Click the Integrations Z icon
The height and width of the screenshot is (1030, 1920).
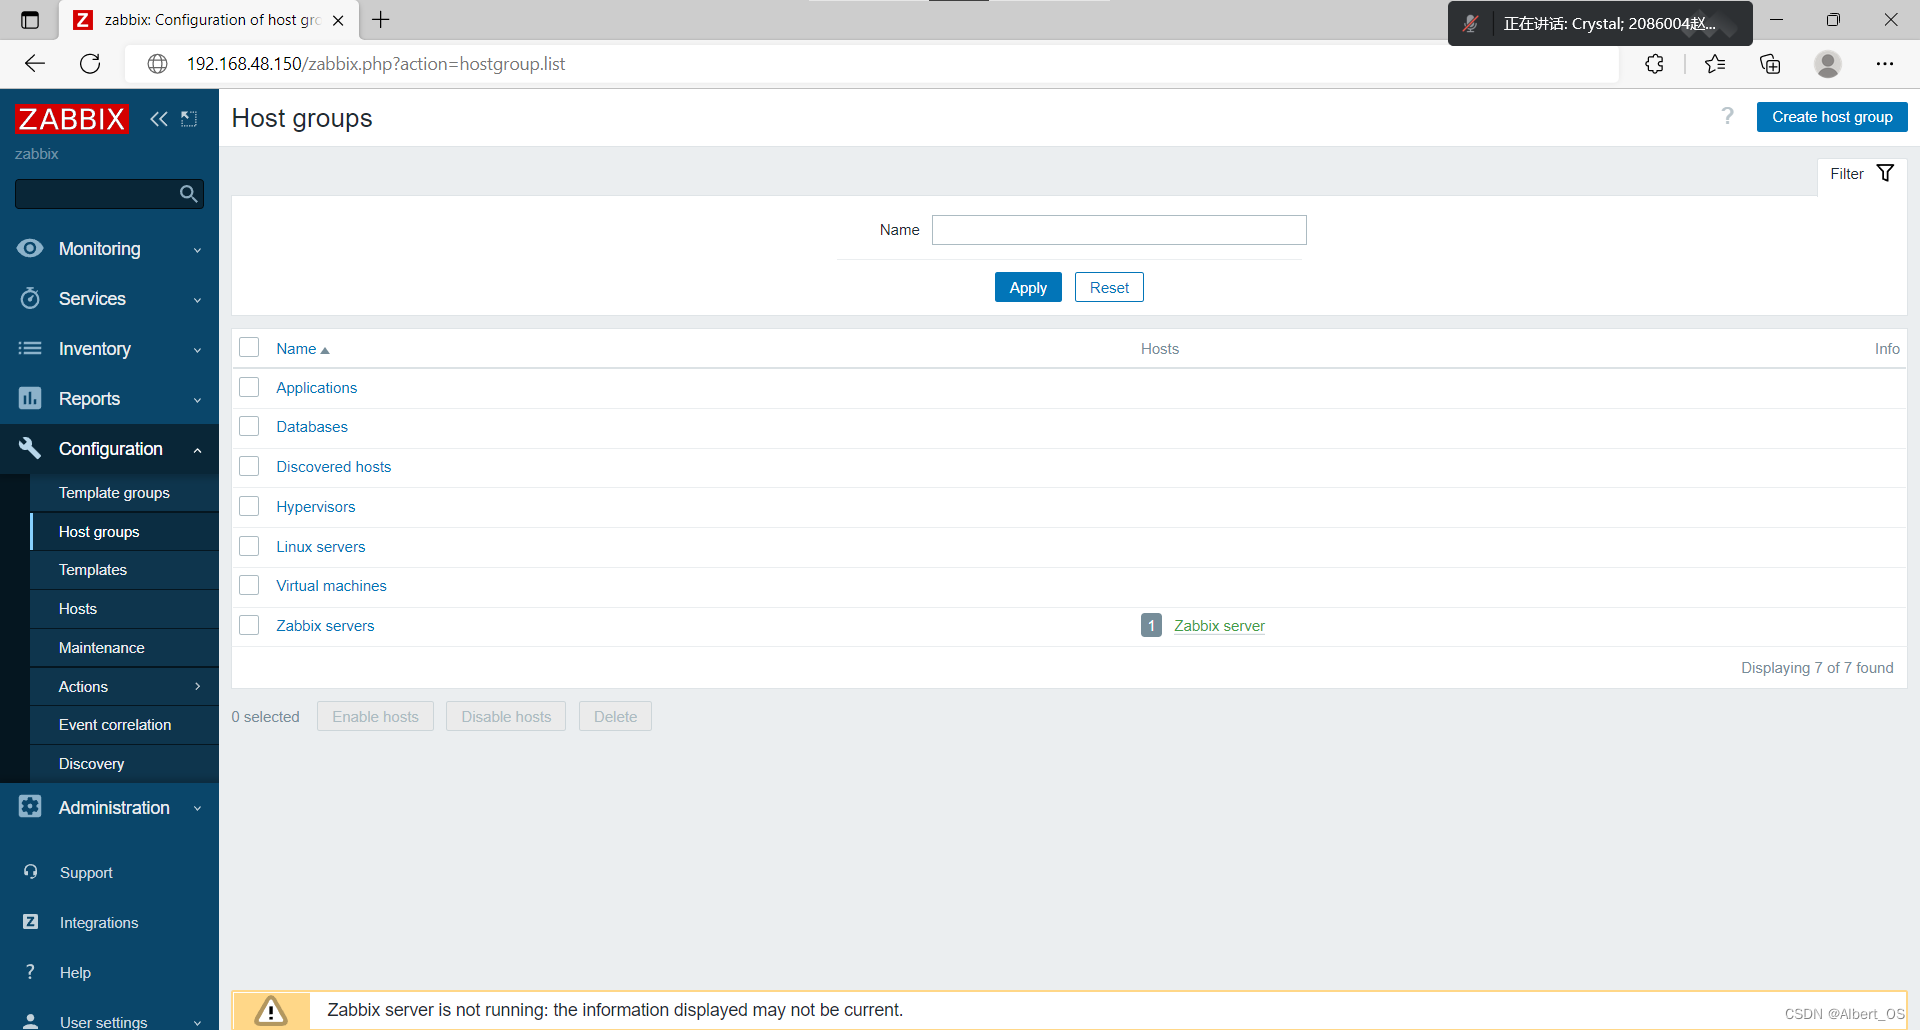(x=31, y=922)
